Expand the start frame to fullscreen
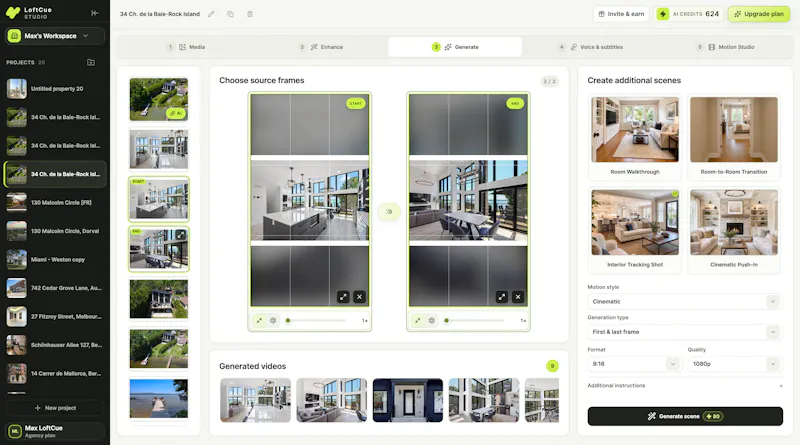 343,296
